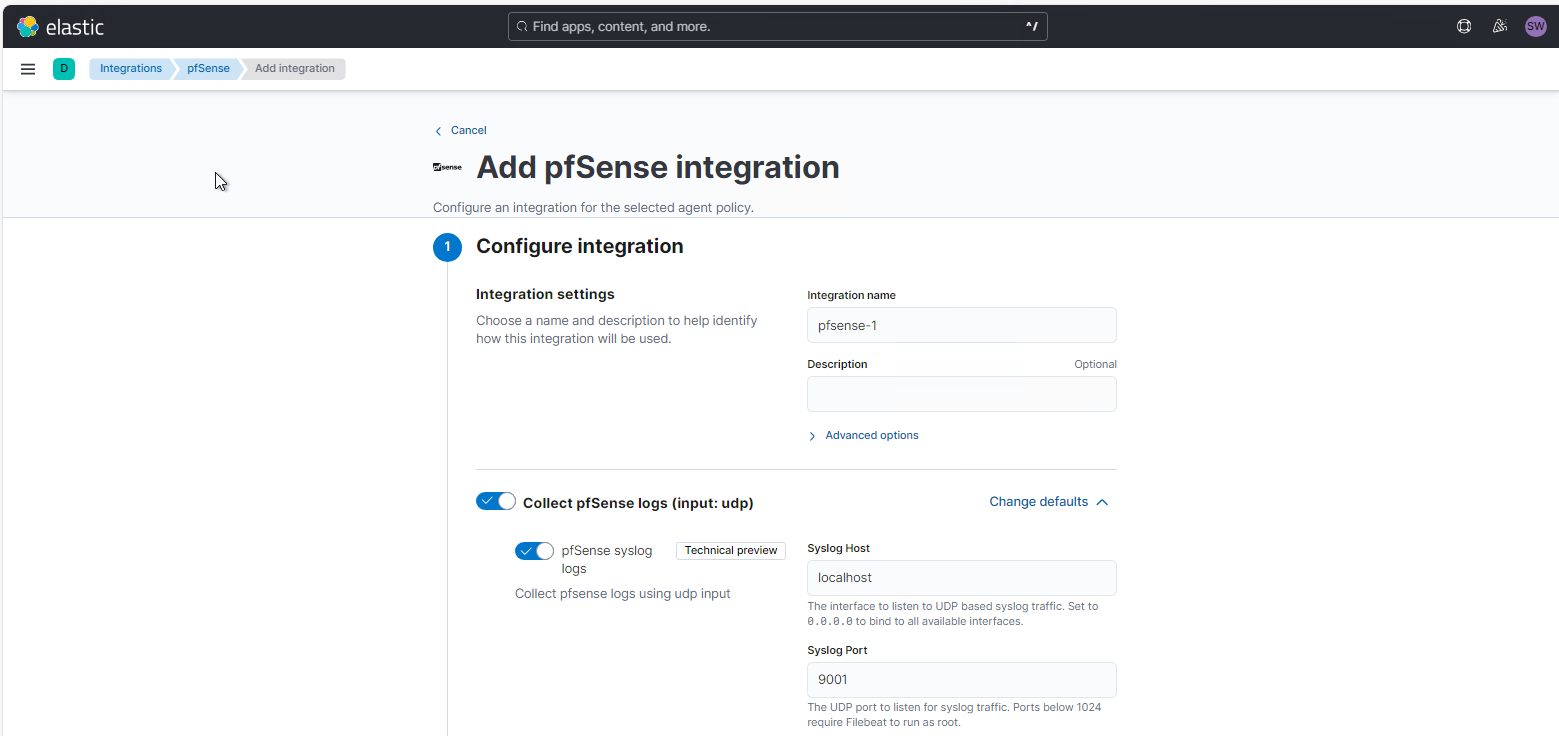Screen dimensions: 1559x736
Task: Click the Syslog Host field
Action: [x=962, y=578]
